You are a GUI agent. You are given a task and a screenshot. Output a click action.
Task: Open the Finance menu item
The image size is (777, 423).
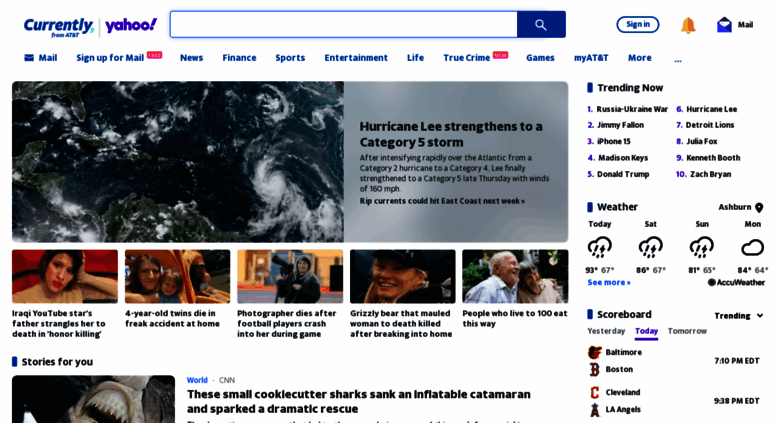pyautogui.click(x=239, y=58)
